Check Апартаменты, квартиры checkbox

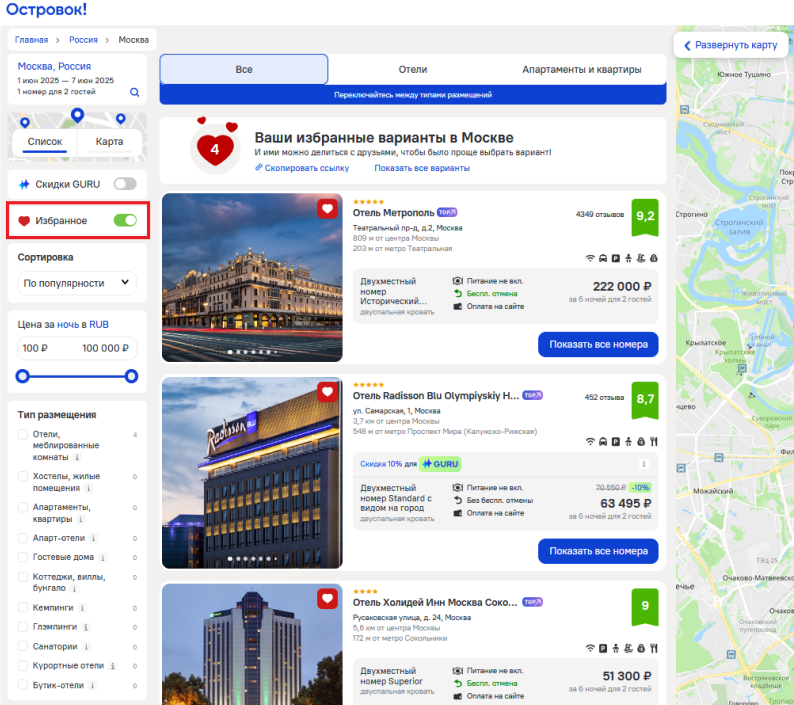(x=23, y=507)
